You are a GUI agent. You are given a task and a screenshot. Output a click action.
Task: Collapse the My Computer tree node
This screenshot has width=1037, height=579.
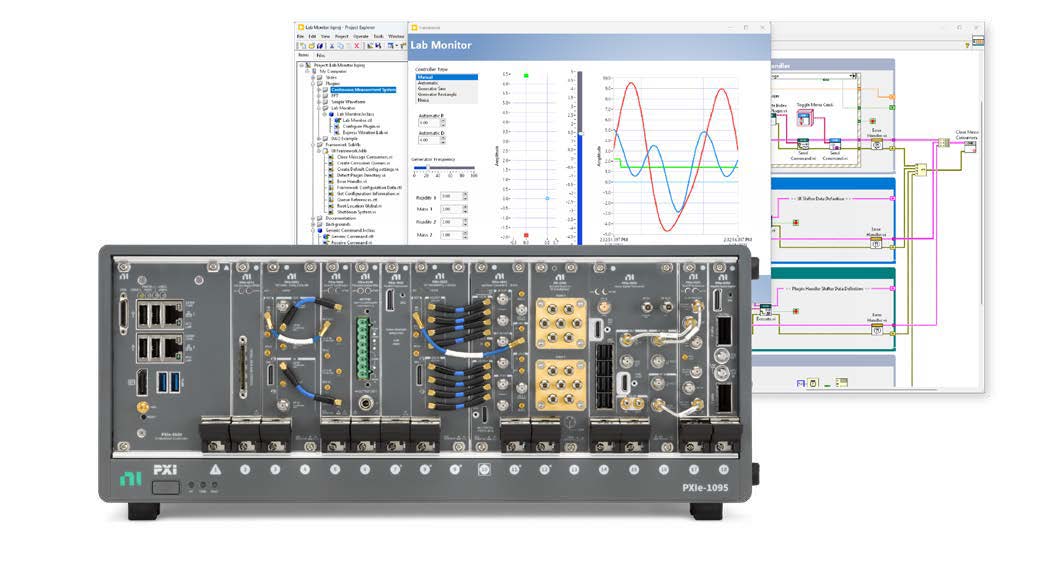point(307,71)
